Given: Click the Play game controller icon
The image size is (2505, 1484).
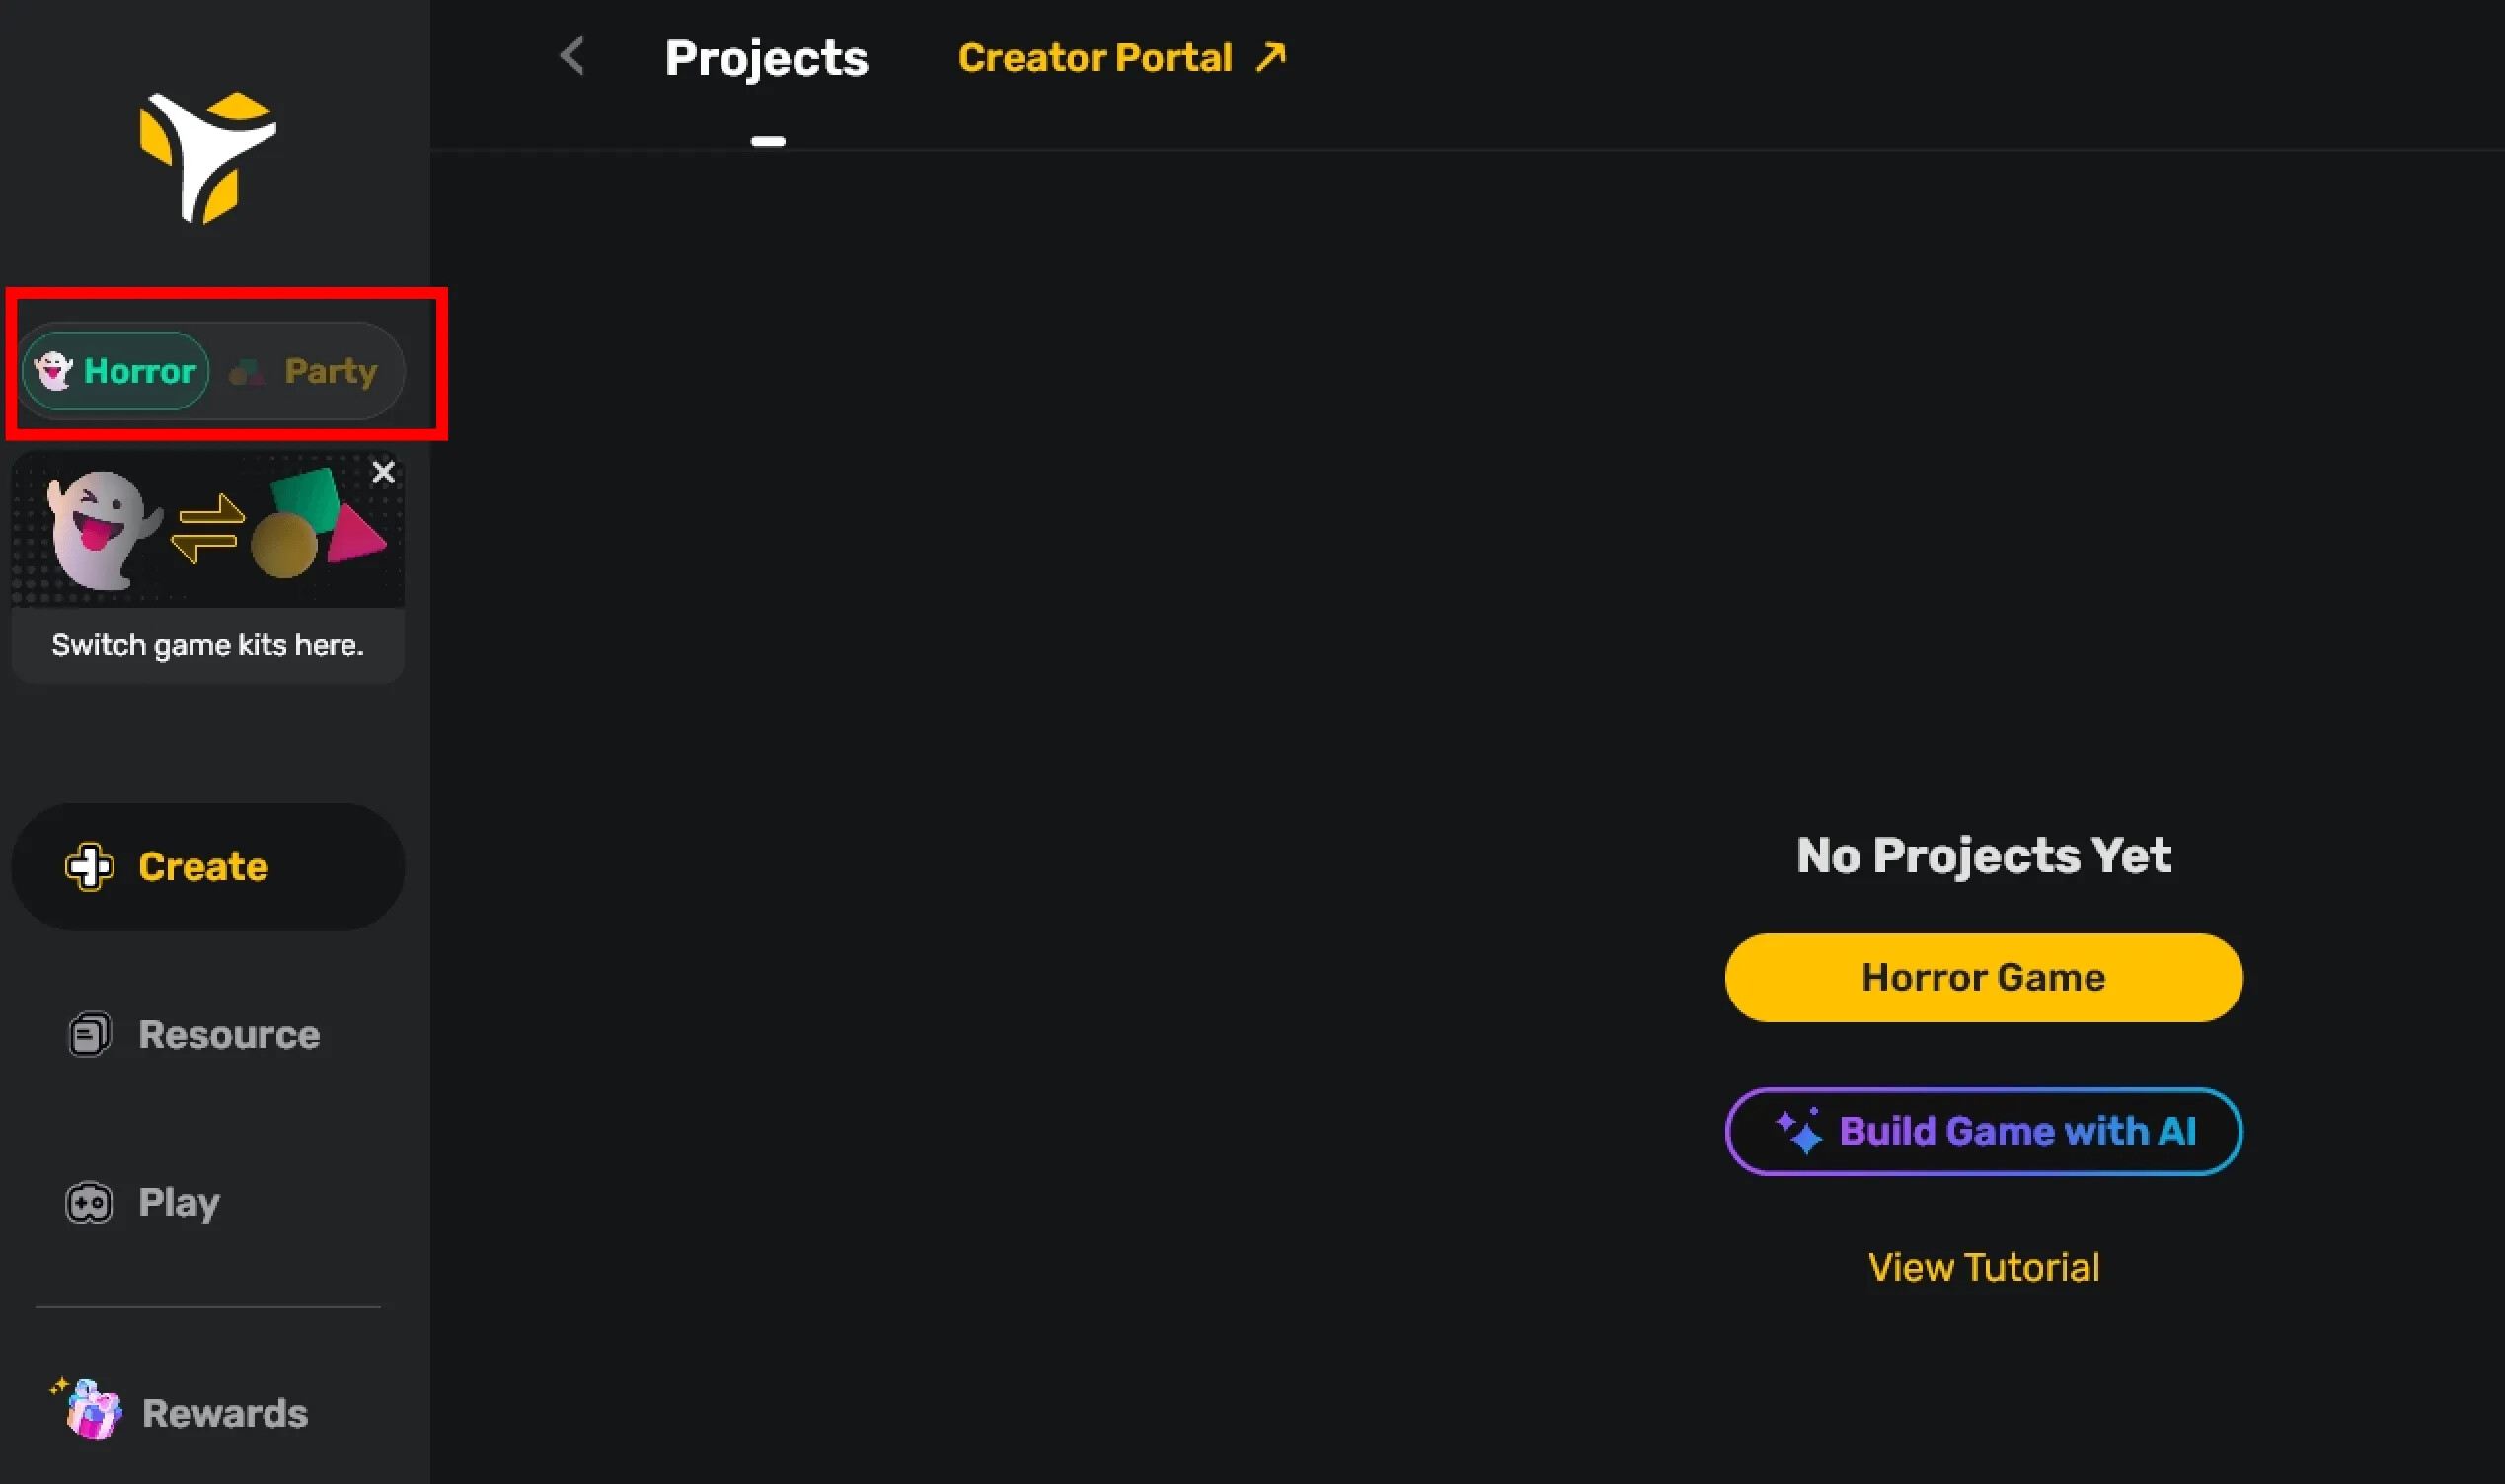Looking at the screenshot, I should (x=89, y=1202).
